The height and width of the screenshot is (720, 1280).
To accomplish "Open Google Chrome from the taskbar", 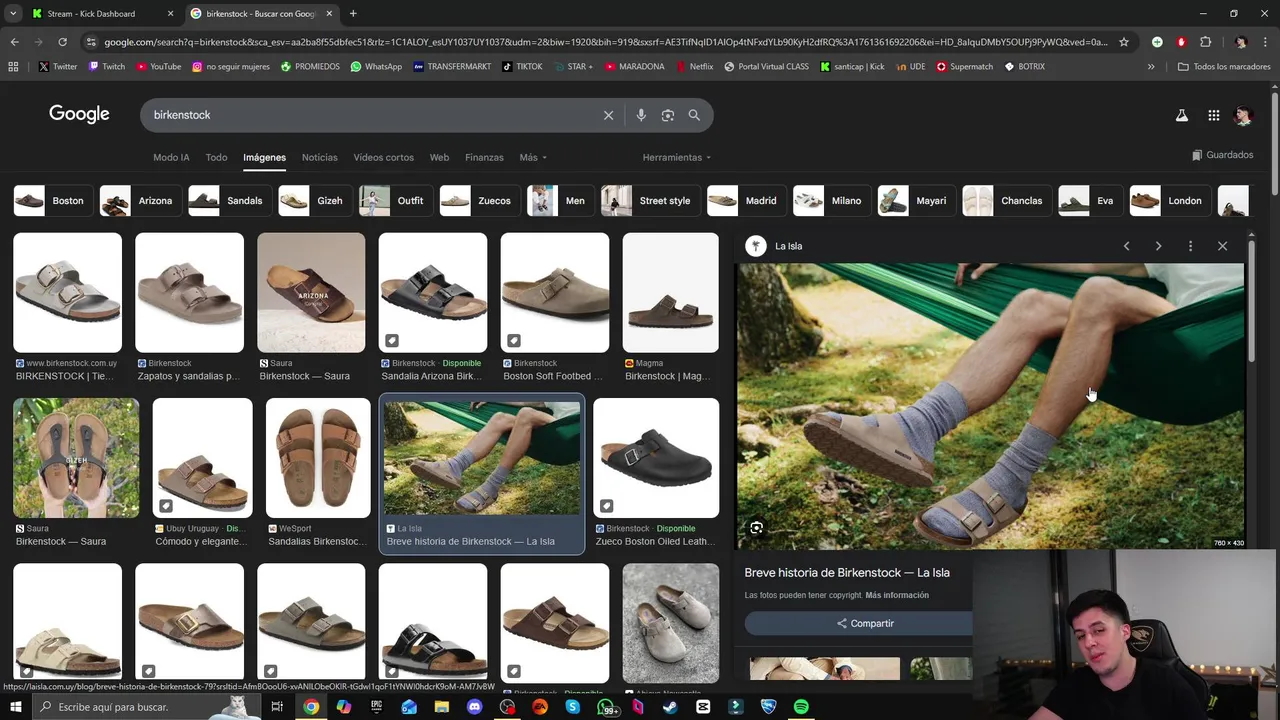I will pyautogui.click(x=311, y=707).
